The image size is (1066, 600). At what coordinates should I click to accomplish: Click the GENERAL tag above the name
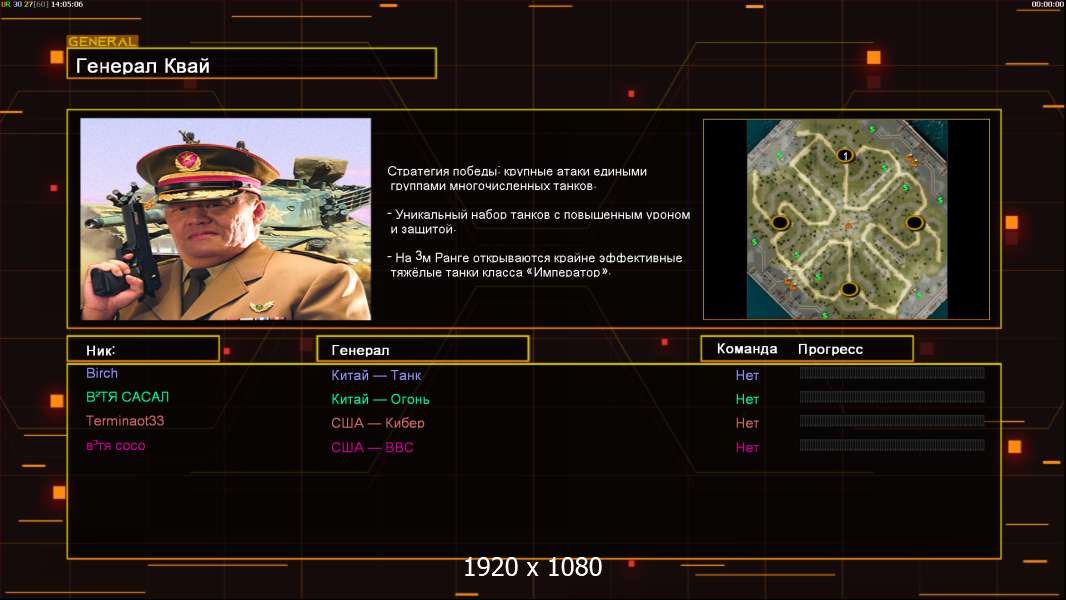point(102,42)
